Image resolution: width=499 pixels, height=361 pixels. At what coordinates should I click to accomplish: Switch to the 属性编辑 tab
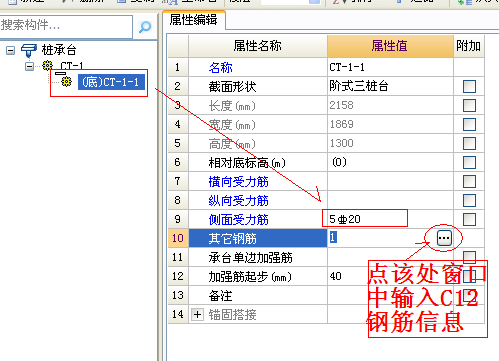click(193, 20)
